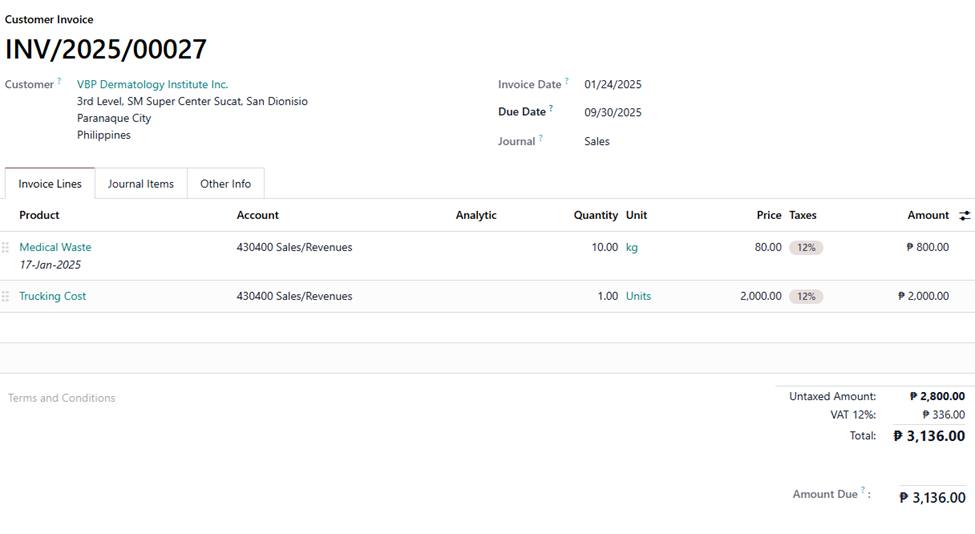Click the help icon next to Journal

pos(541,138)
